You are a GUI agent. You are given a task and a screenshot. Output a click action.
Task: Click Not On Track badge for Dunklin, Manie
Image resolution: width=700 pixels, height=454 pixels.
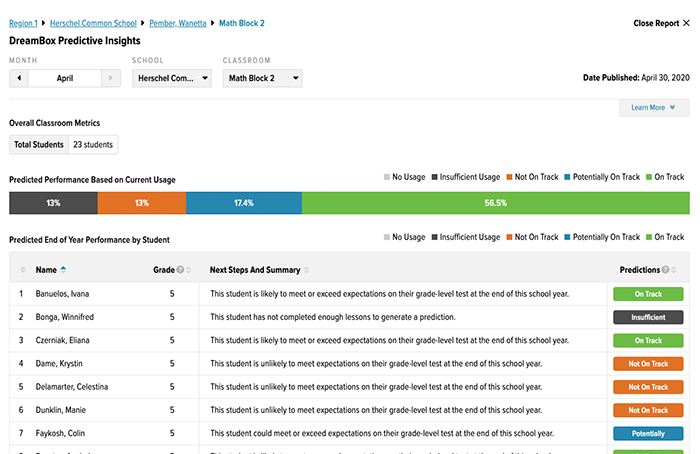648,410
